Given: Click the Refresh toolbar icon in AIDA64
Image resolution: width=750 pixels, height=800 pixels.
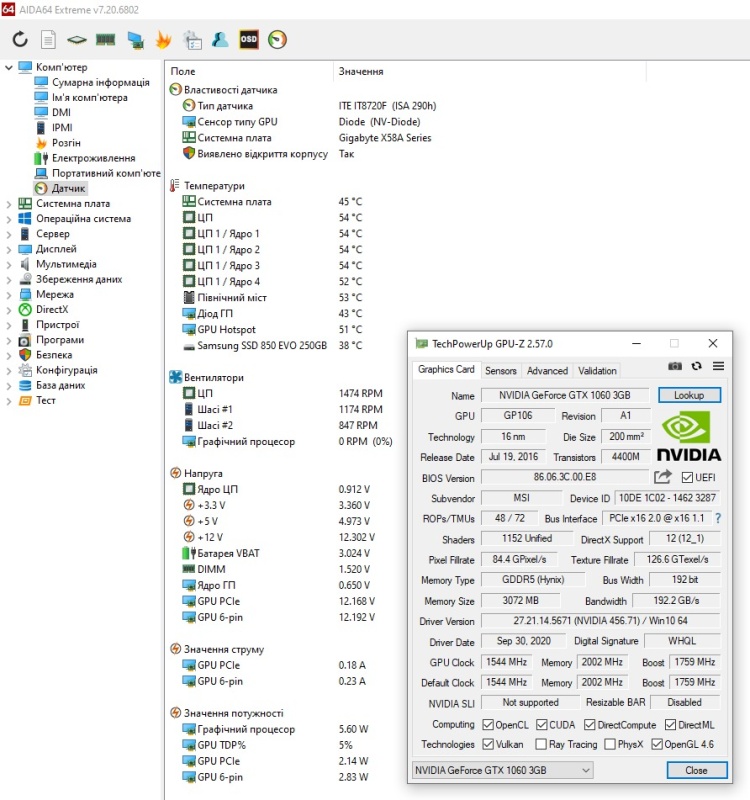Looking at the screenshot, I should (20, 39).
